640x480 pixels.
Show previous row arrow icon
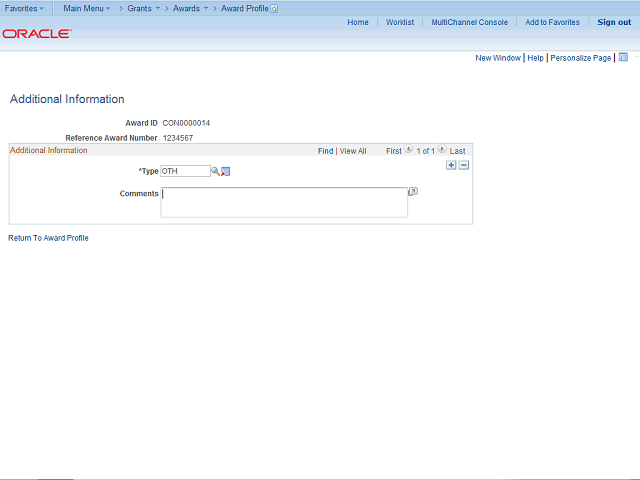pos(408,149)
